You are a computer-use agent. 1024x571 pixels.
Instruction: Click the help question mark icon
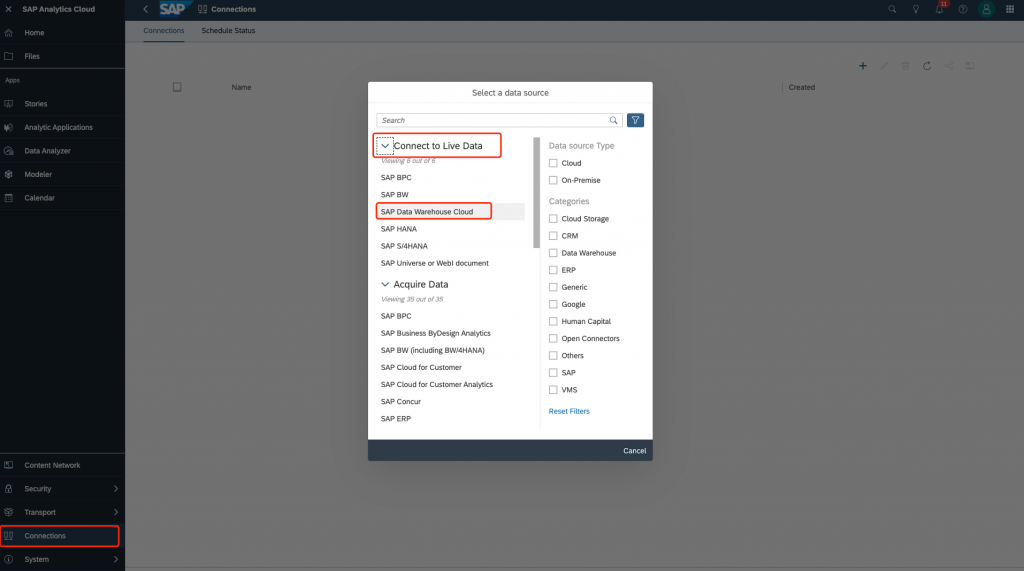[963, 9]
